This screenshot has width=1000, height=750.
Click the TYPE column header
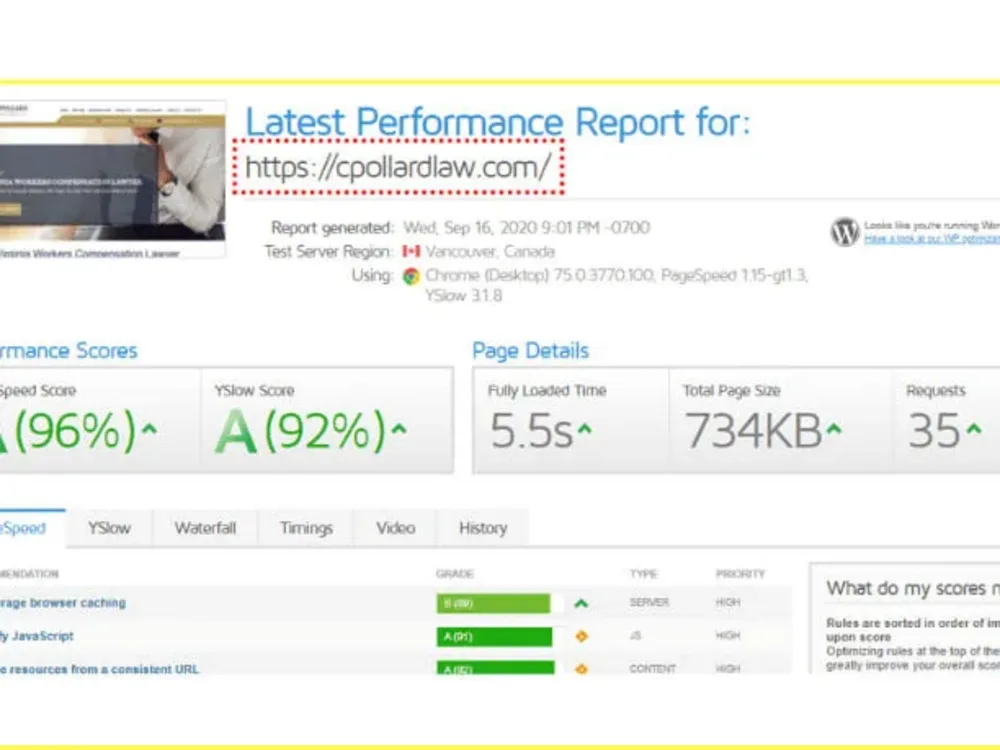click(x=643, y=574)
